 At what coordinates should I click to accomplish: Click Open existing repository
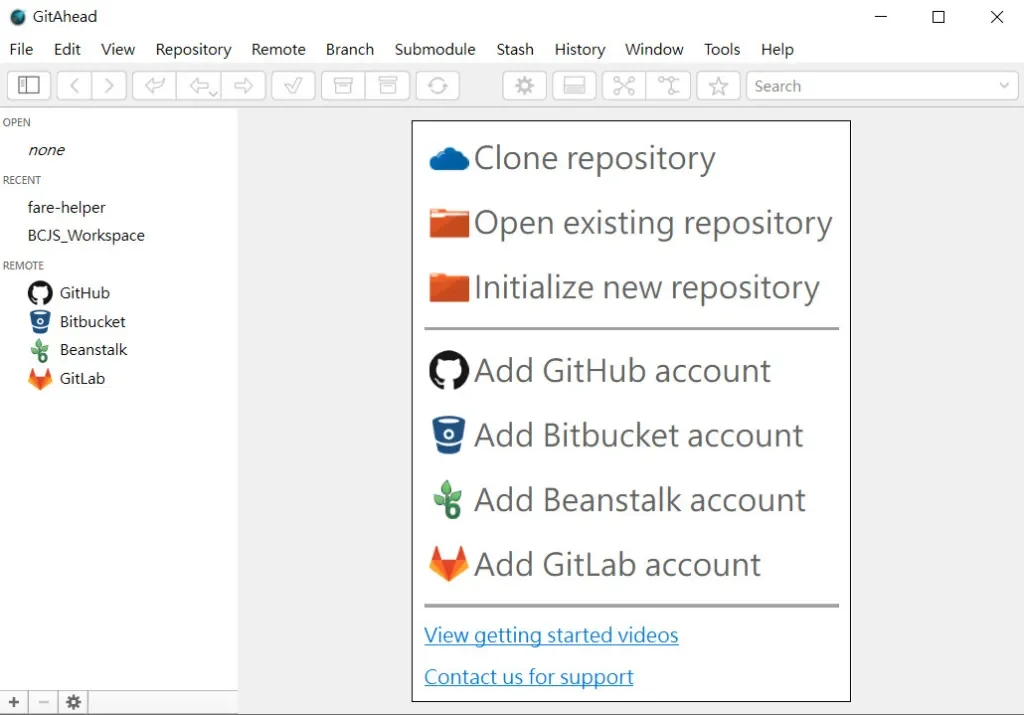pyautogui.click(x=631, y=223)
